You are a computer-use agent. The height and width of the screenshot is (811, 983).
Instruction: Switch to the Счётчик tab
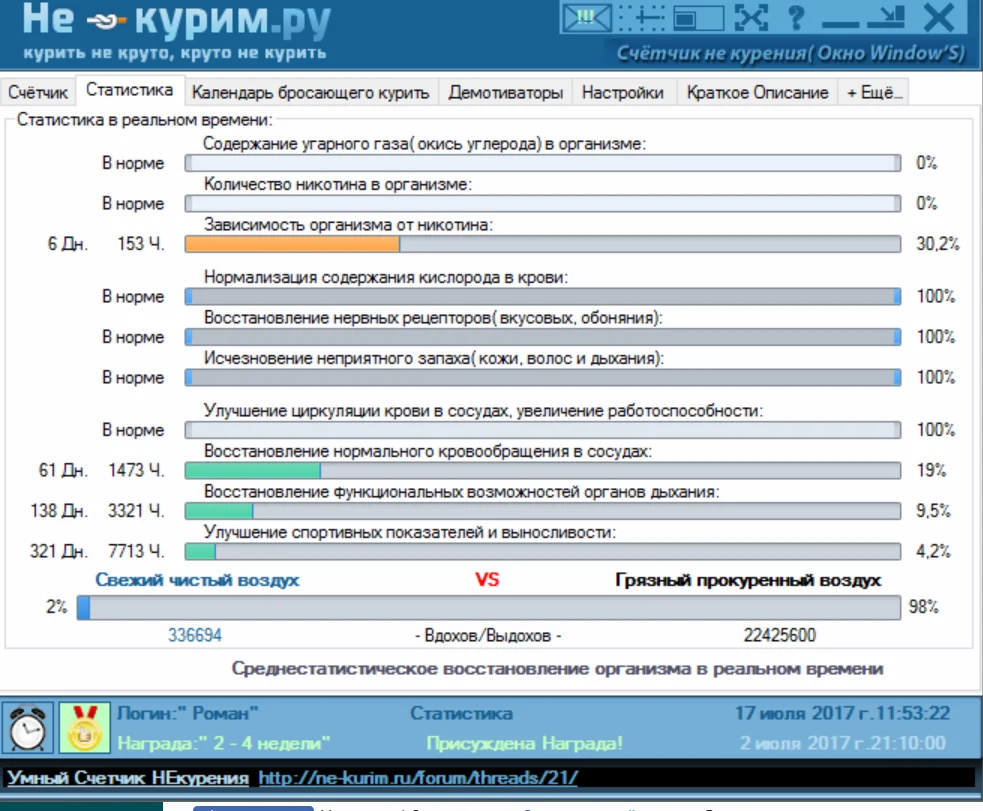pos(38,92)
